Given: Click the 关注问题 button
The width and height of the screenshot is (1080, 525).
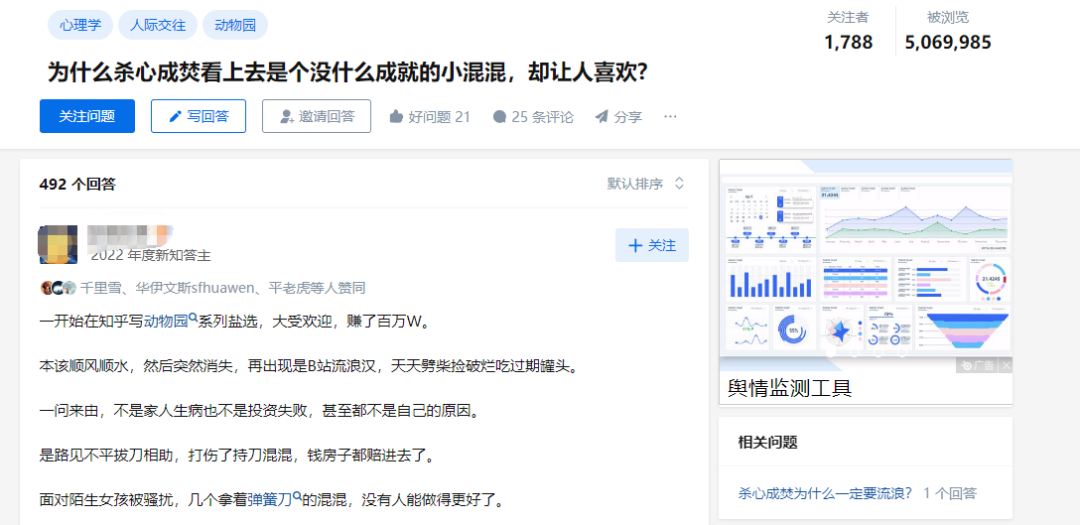Looking at the screenshot, I should point(87,116).
